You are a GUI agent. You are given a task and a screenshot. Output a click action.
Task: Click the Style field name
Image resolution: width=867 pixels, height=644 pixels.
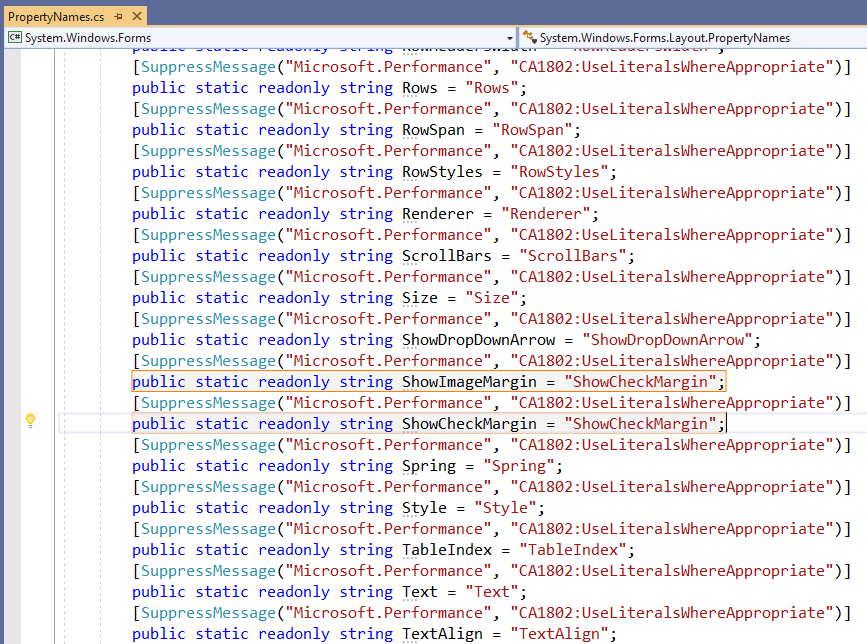pyautogui.click(x=424, y=507)
